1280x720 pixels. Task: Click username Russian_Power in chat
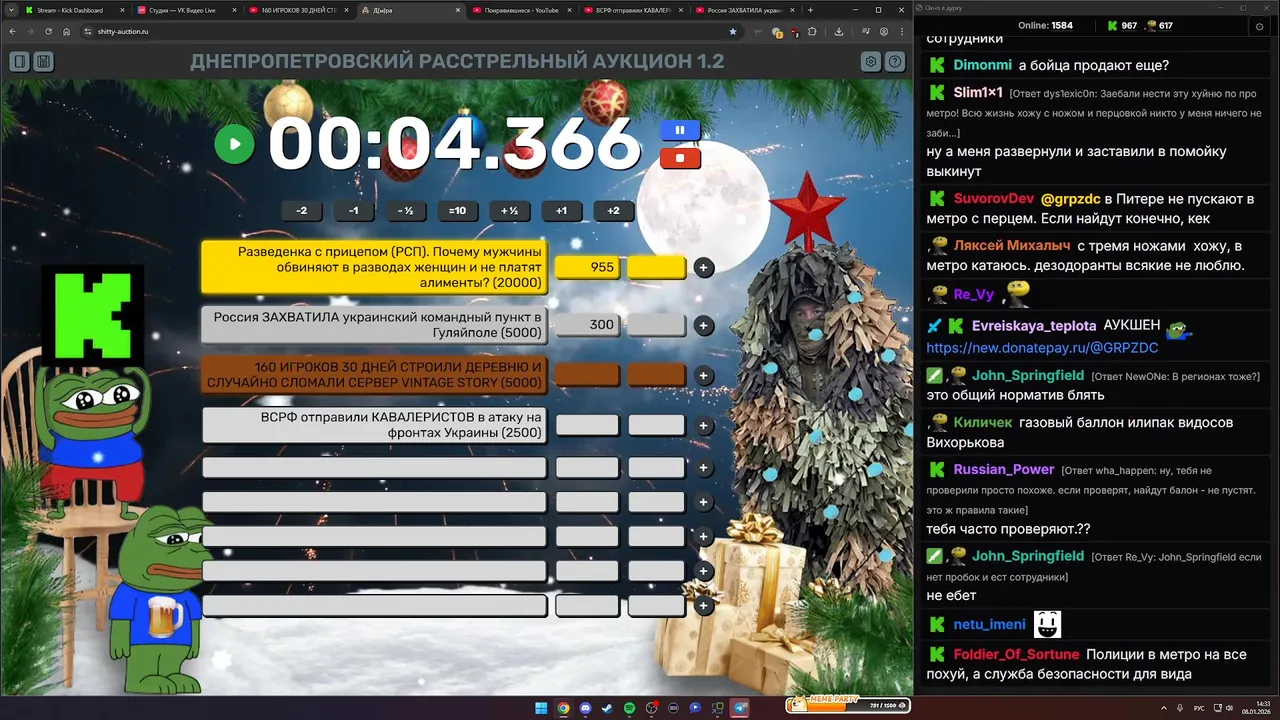pyautogui.click(x=1003, y=469)
